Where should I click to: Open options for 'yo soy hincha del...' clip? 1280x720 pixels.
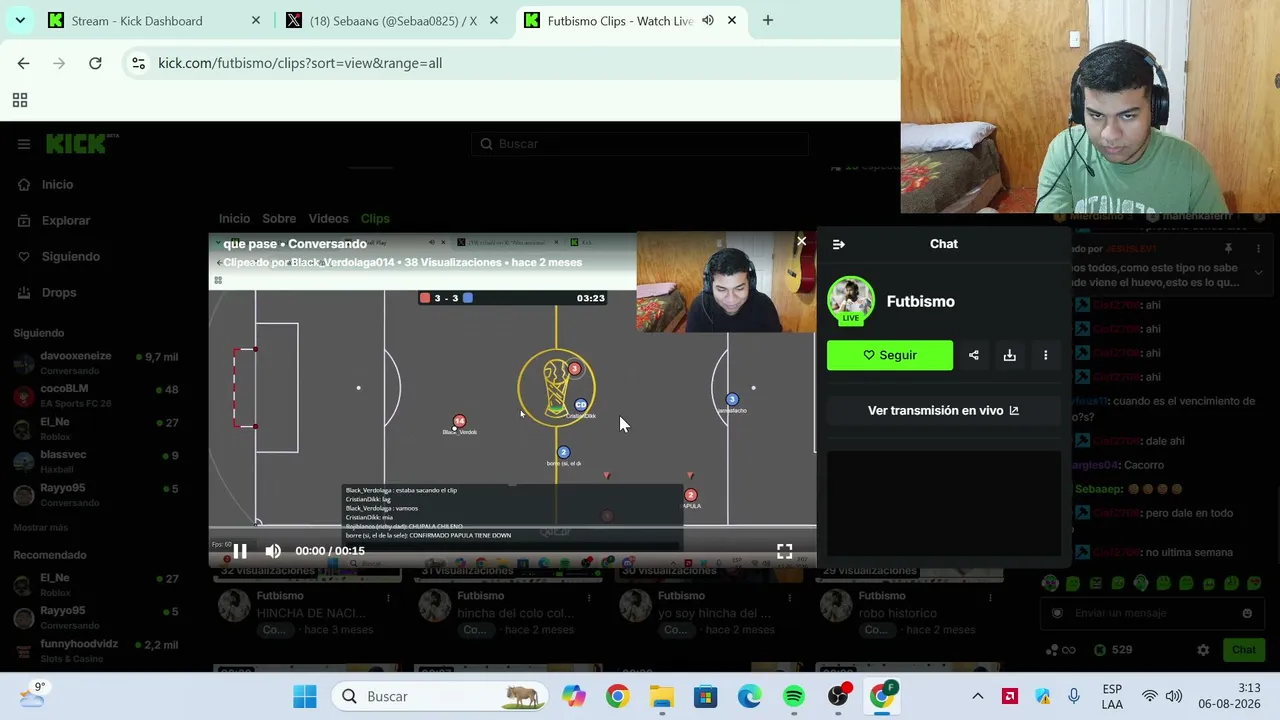click(788, 597)
